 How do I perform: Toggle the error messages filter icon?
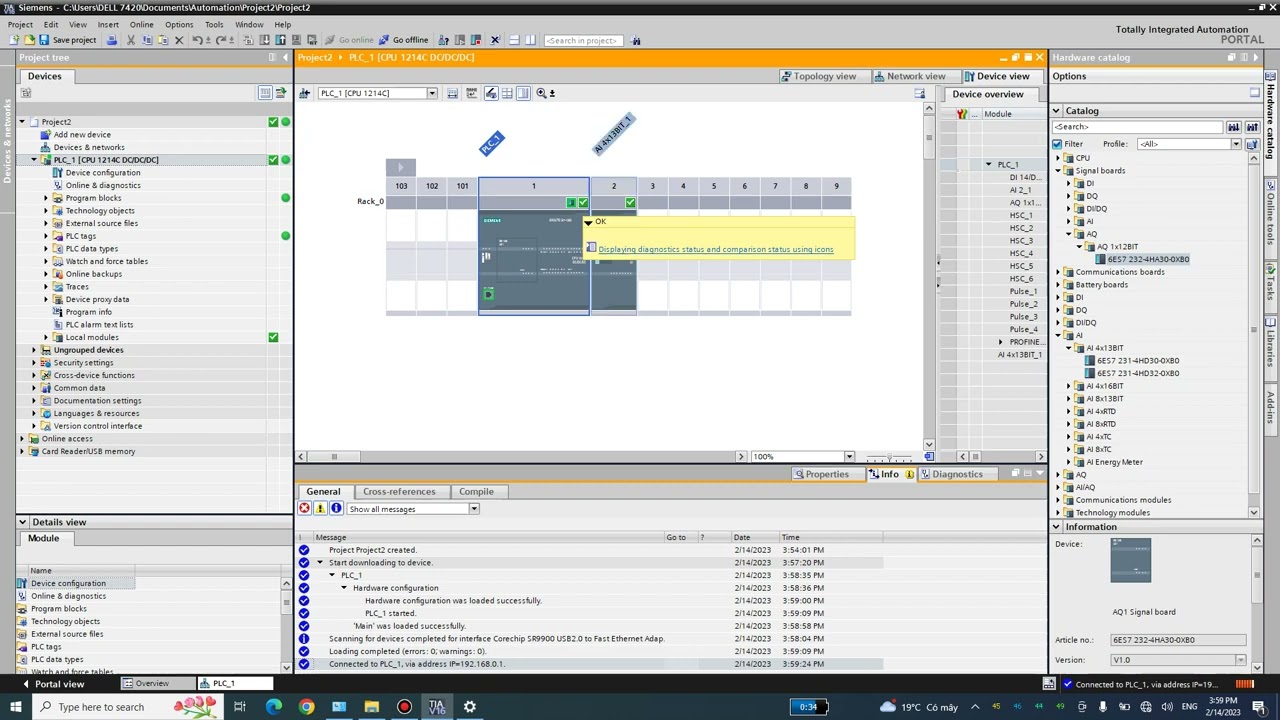click(x=304, y=509)
